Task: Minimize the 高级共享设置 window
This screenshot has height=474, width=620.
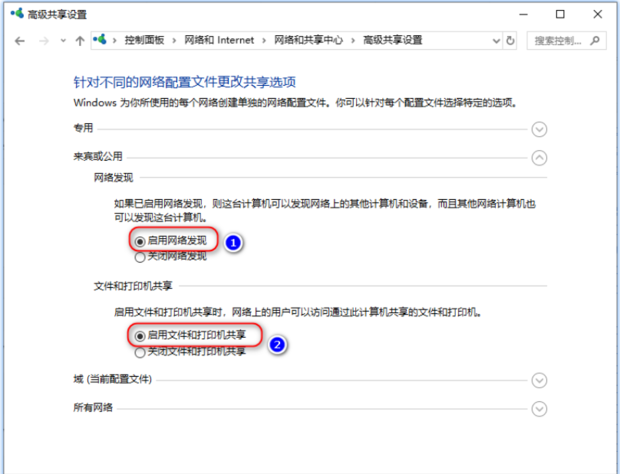Action: pos(524,15)
